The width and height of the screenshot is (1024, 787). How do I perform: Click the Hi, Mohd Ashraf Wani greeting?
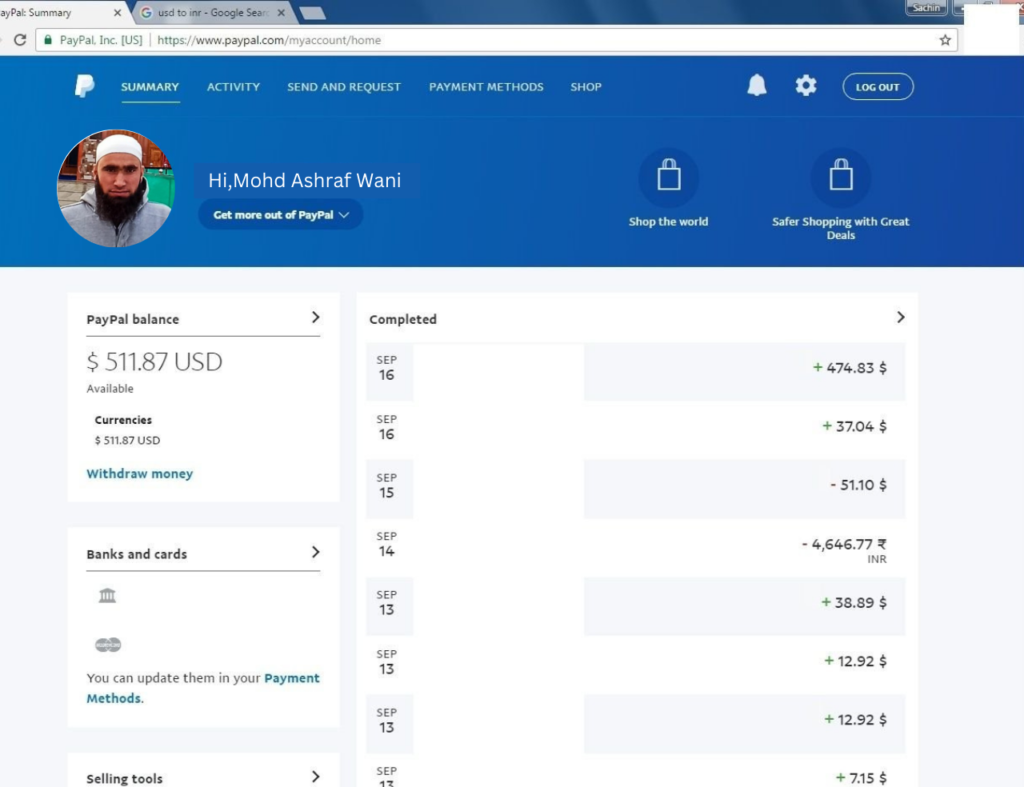[x=304, y=180]
